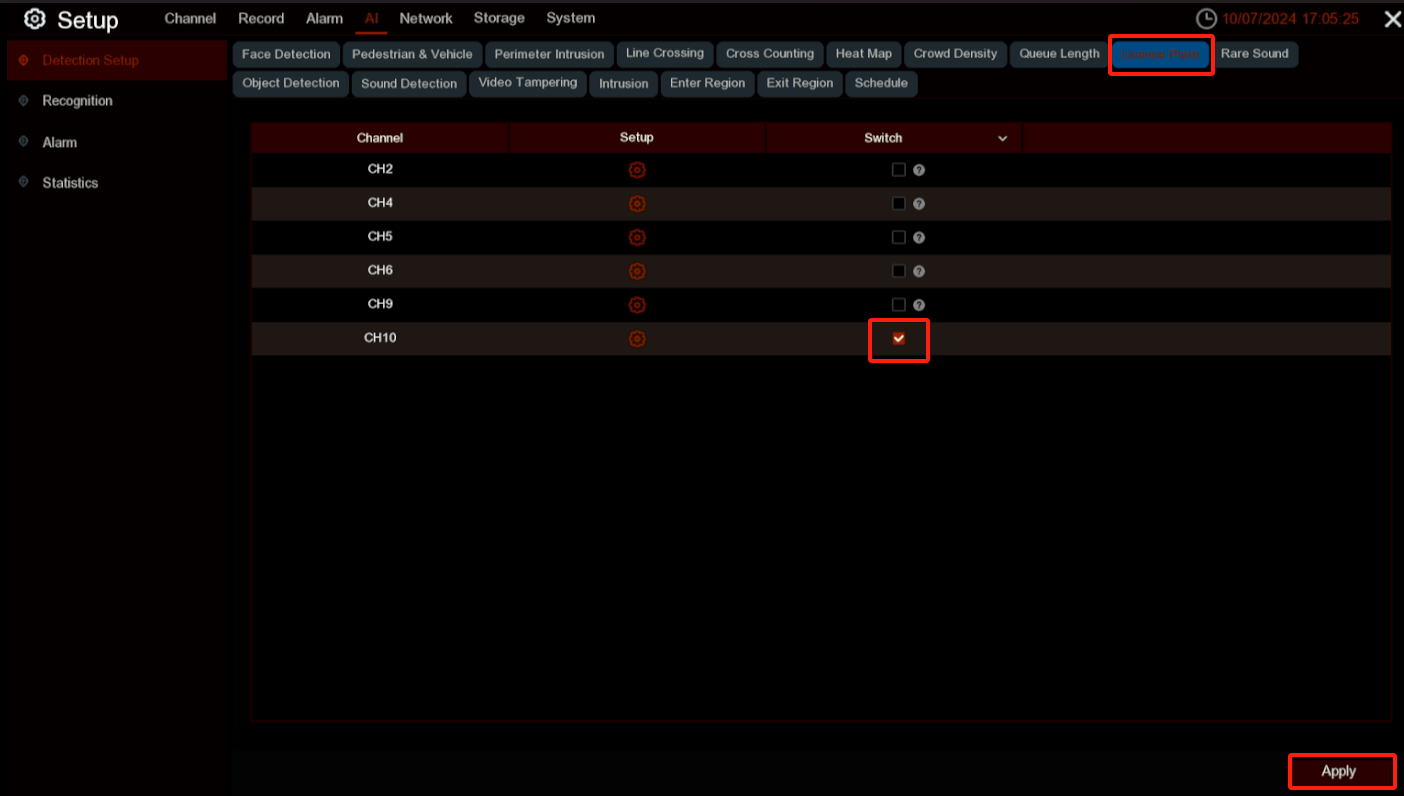Open the Network menu
Screen dimensions: 1404x796
pos(426,18)
